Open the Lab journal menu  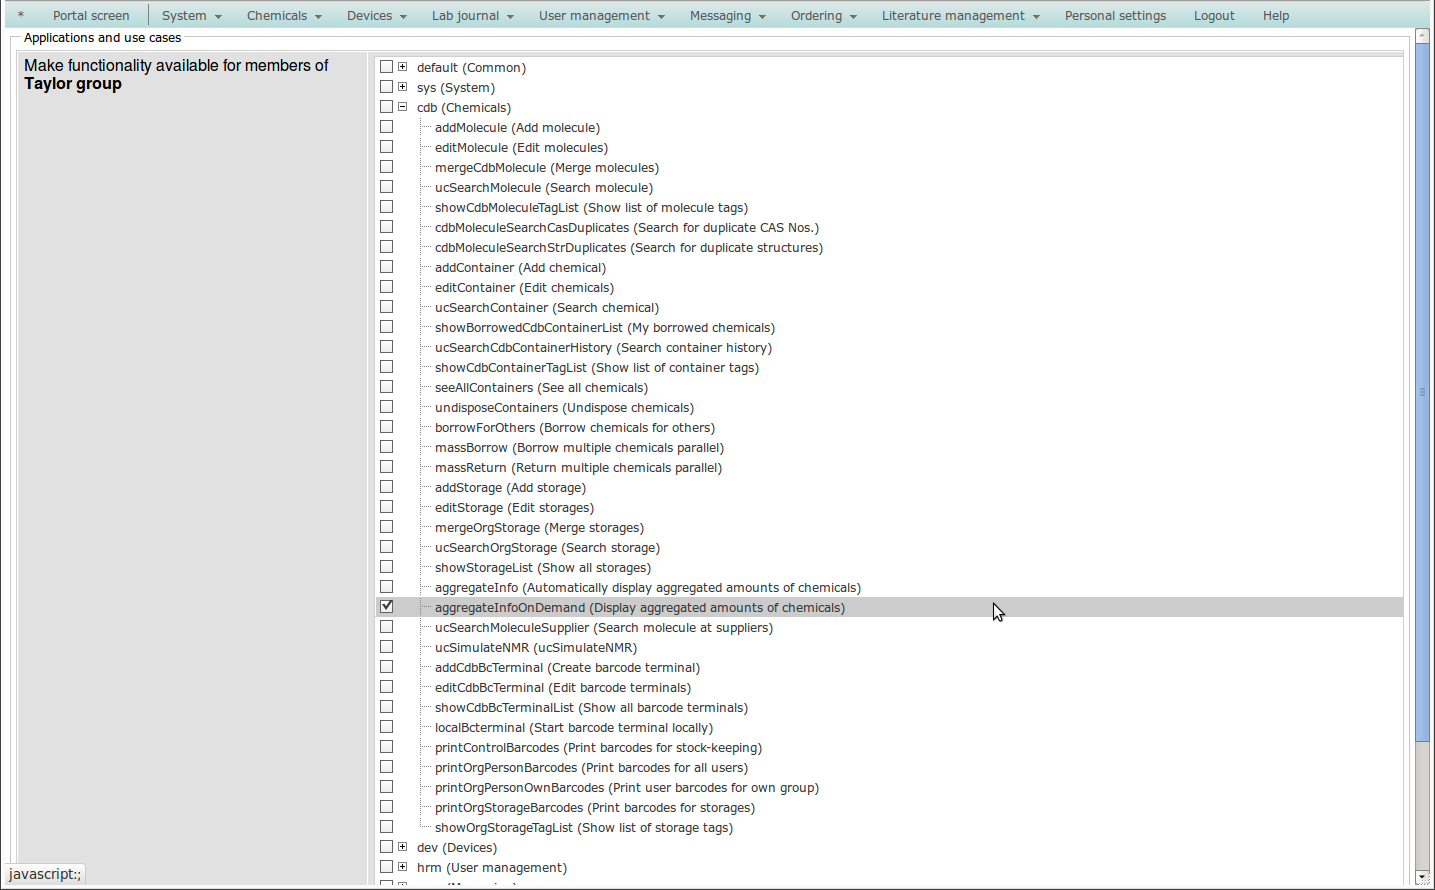(x=472, y=16)
